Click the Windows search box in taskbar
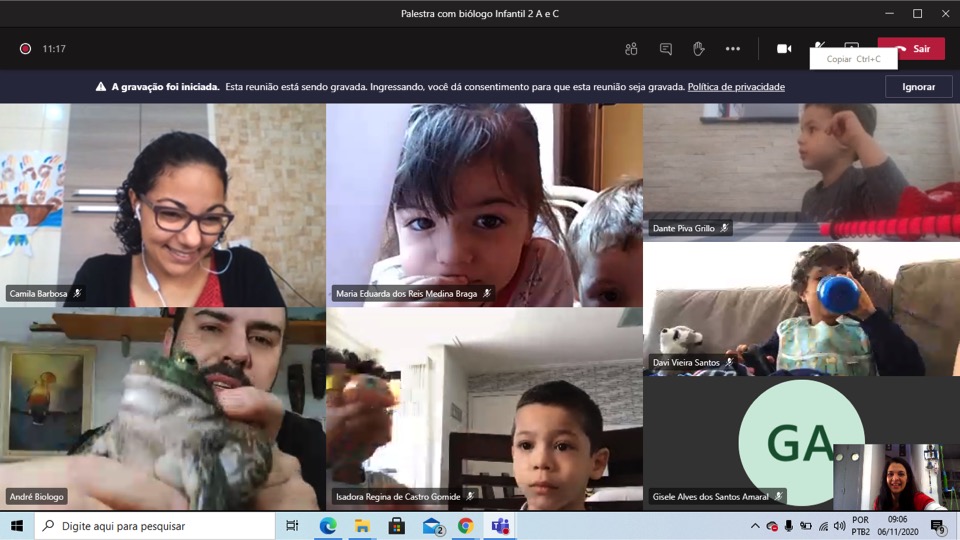Image resolution: width=960 pixels, height=540 pixels. pyautogui.click(x=155, y=526)
